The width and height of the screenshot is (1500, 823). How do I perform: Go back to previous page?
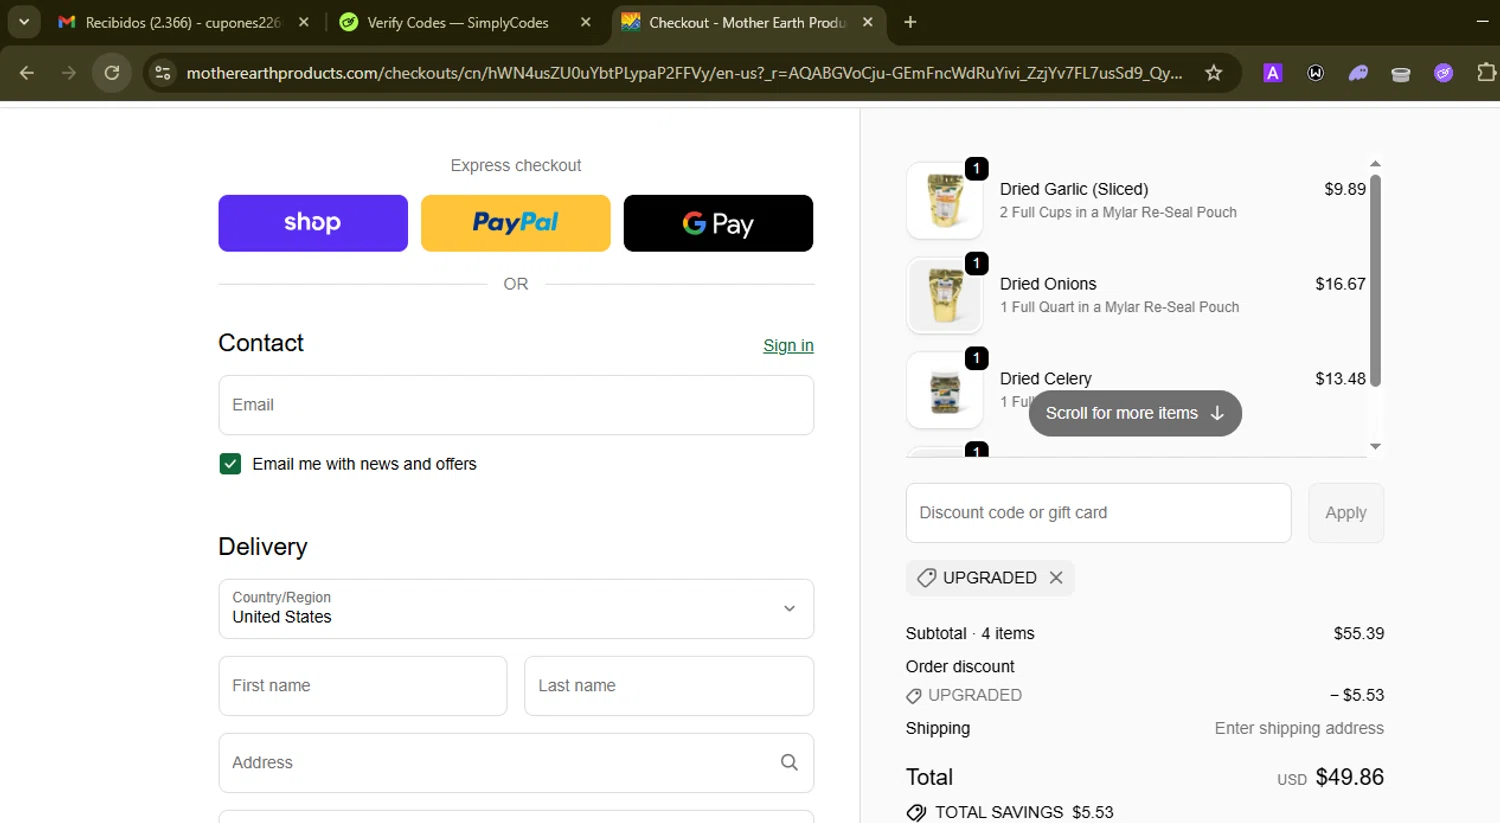(27, 73)
